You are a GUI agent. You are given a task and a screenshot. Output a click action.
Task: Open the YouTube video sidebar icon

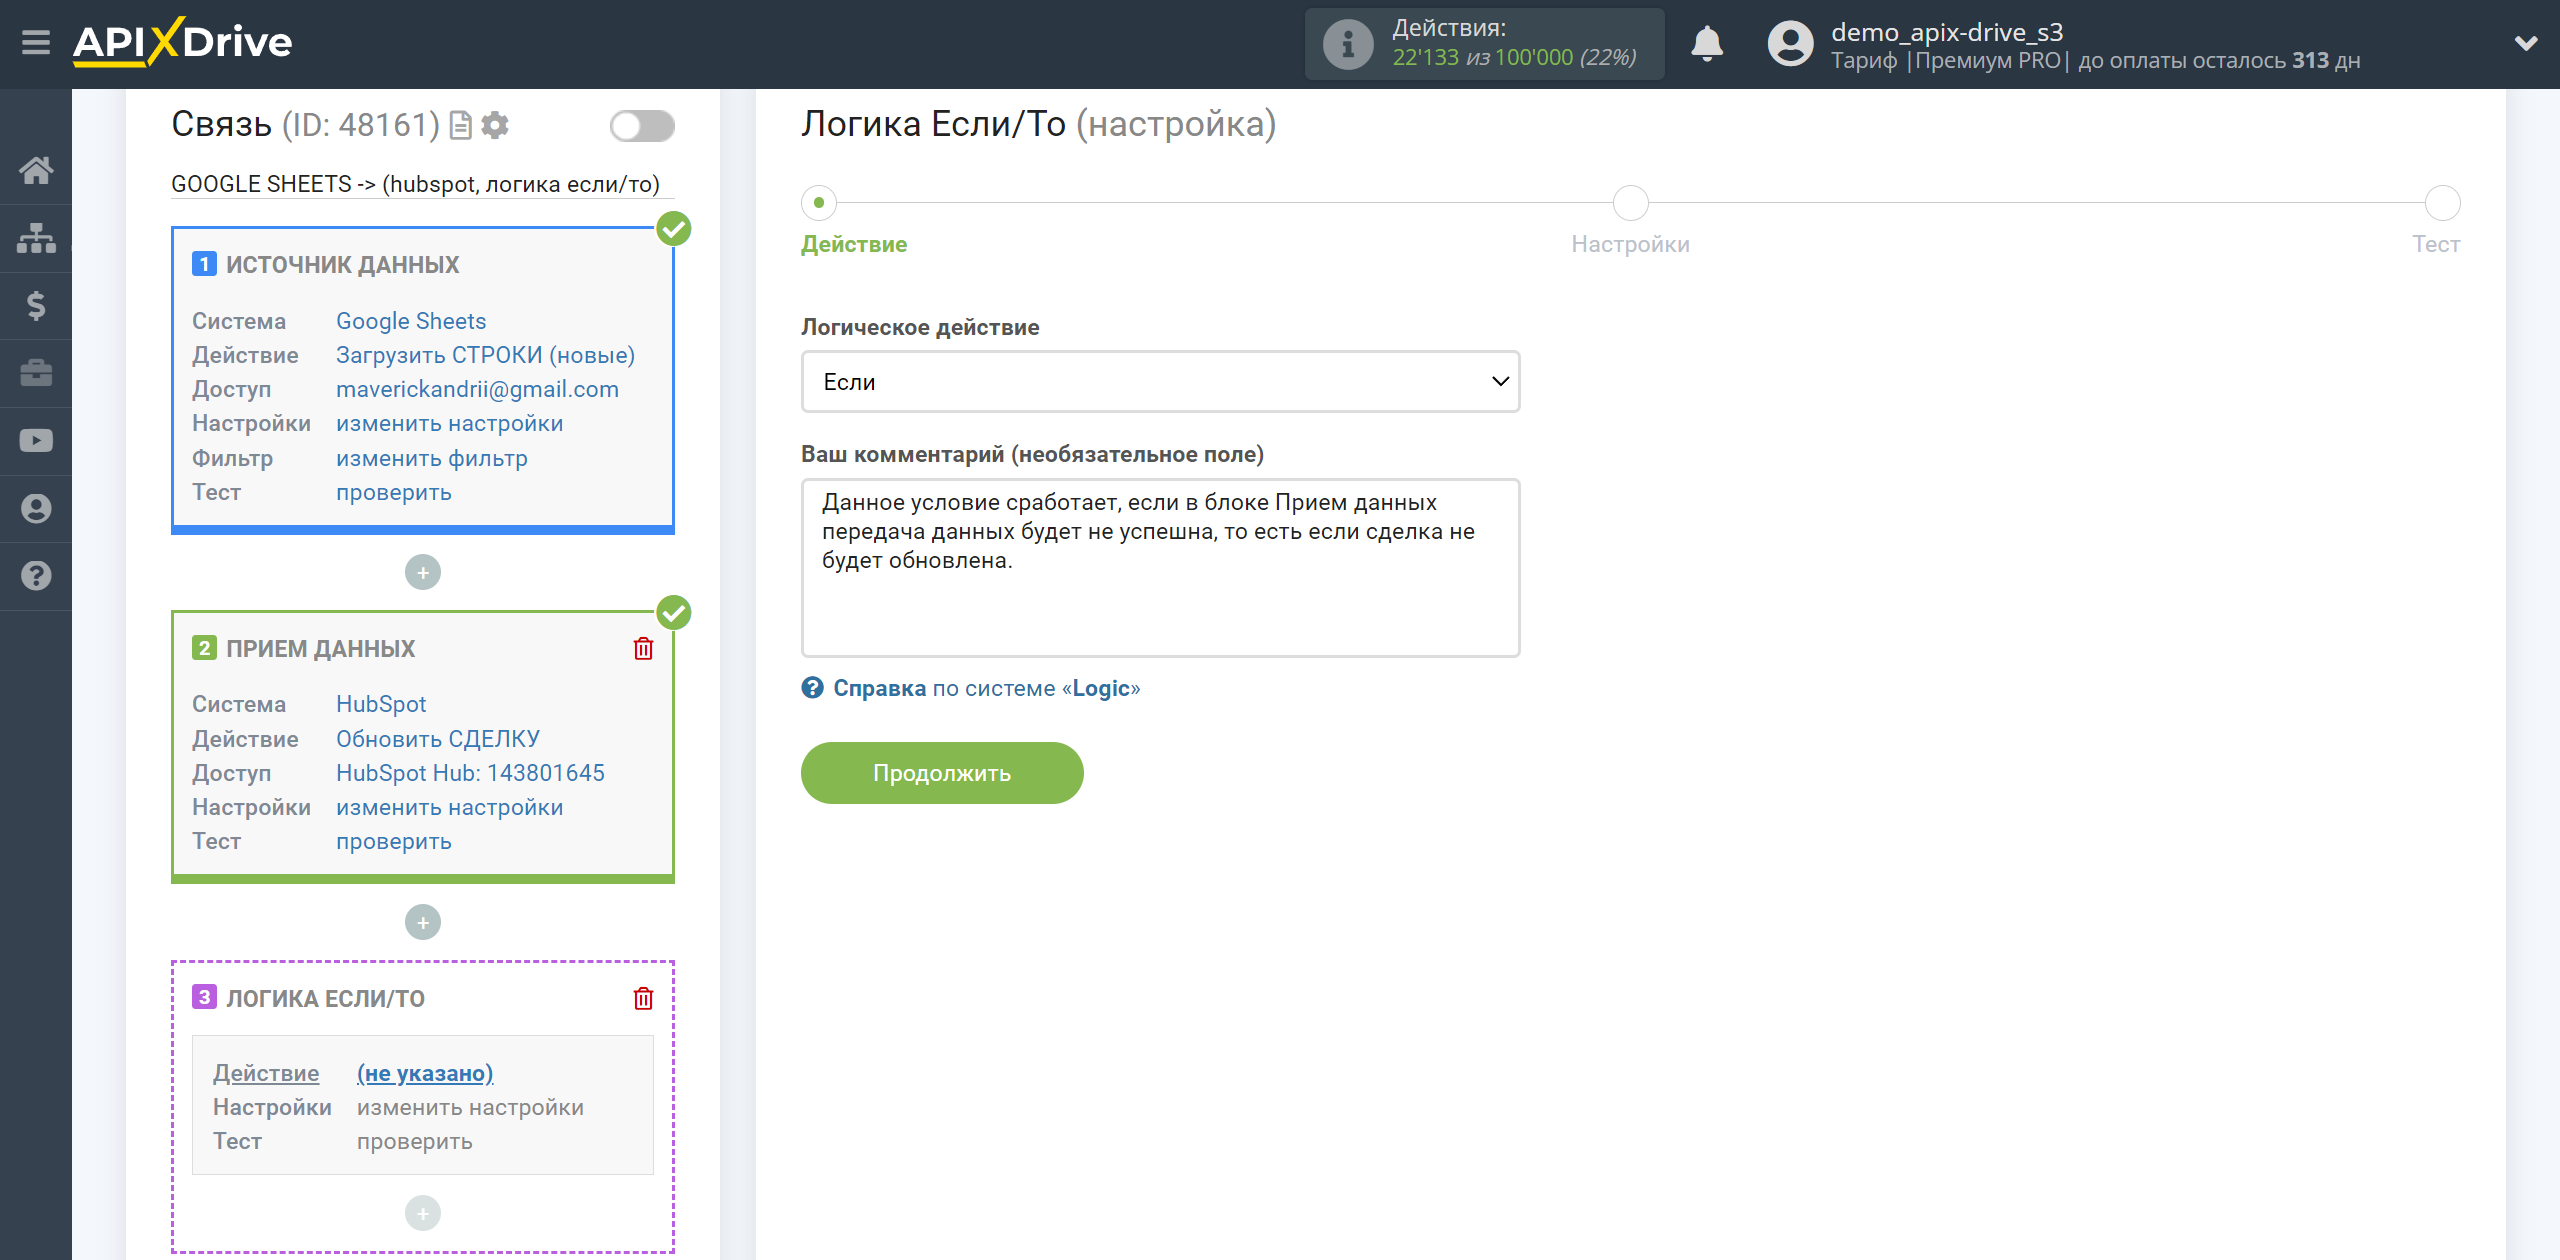pyautogui.click(x=36, y=440)
